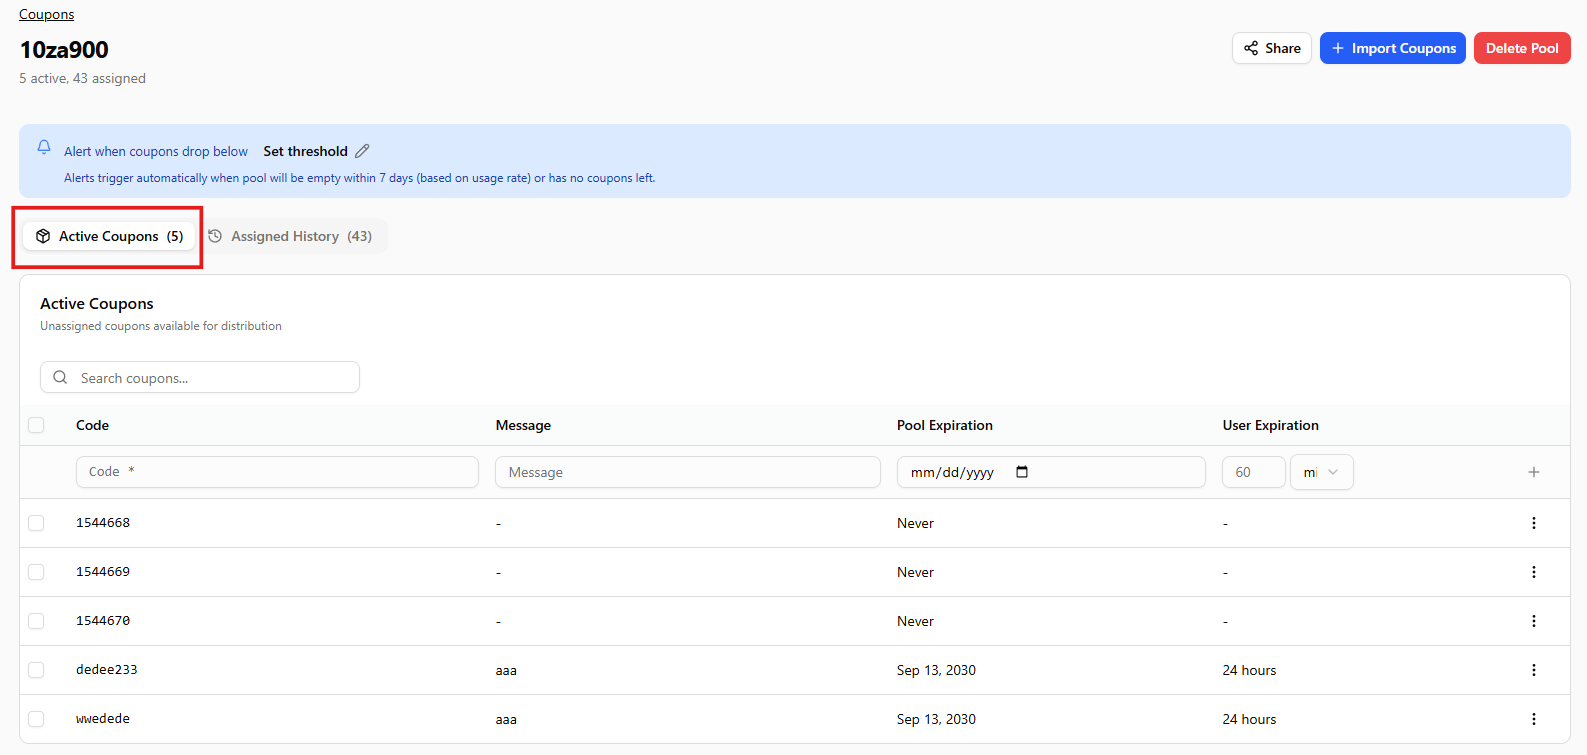This screenshot has height=755, width=1587.
Task: Open more options for coupon 1544668
Action: tap(1534, 523)
